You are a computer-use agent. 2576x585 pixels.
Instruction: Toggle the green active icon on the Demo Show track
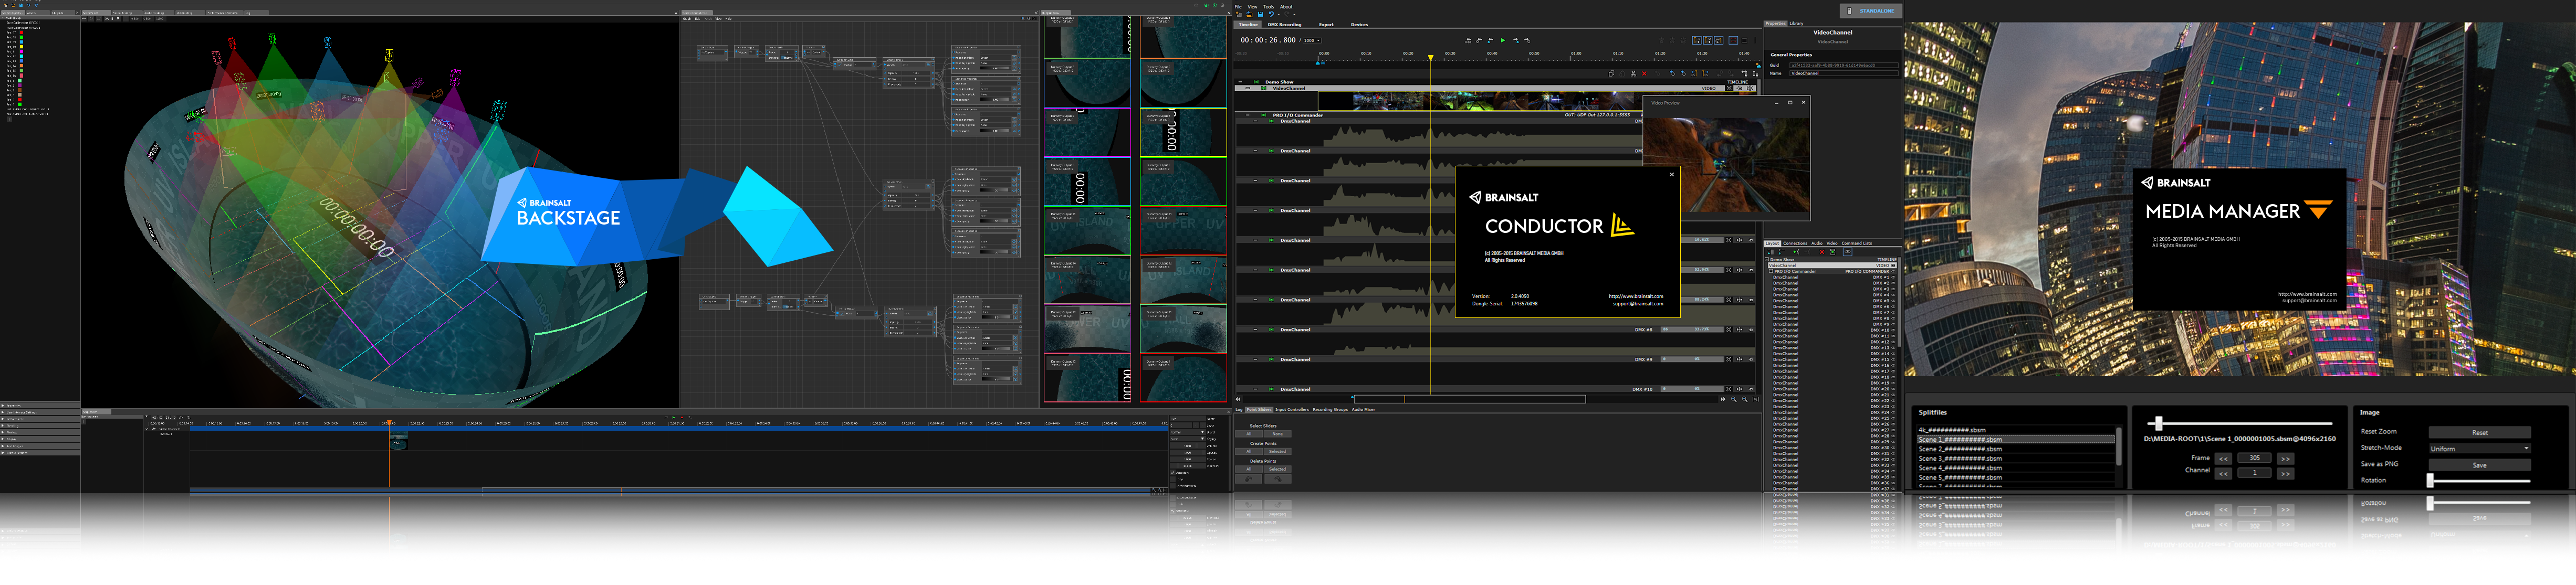tap(1256, 82)
